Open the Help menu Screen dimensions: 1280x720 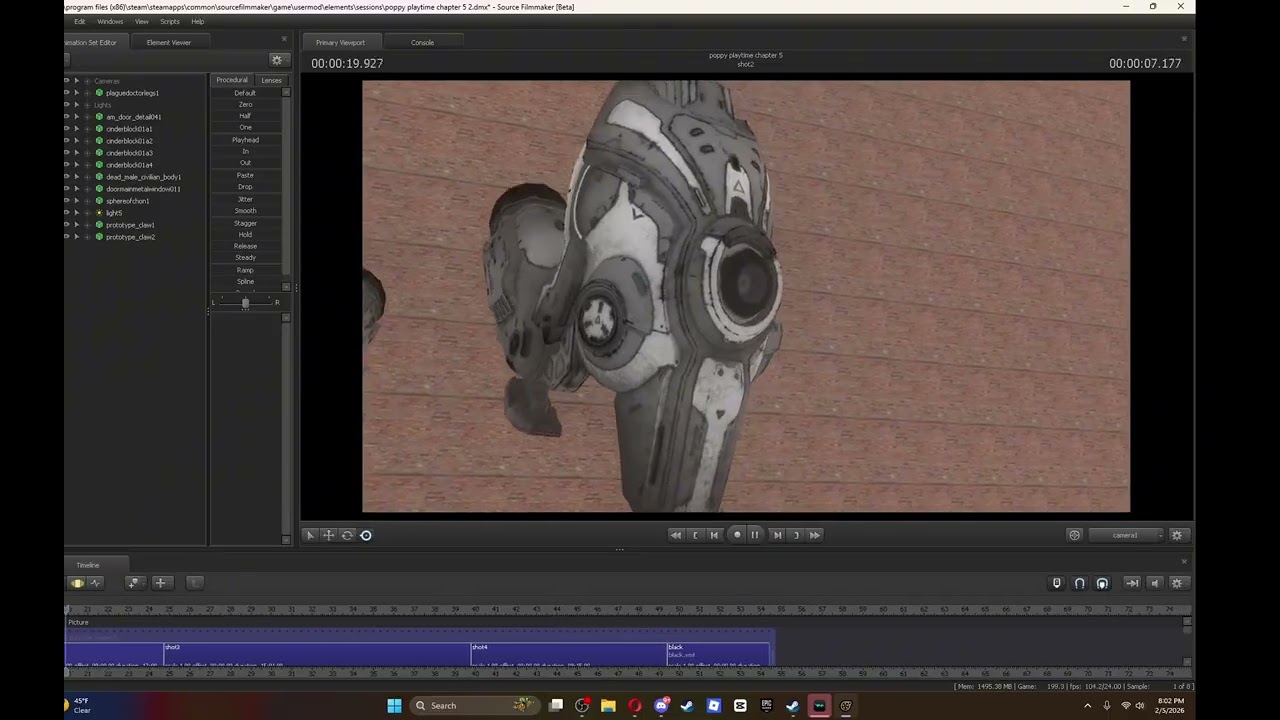click(x=198, y=22)
